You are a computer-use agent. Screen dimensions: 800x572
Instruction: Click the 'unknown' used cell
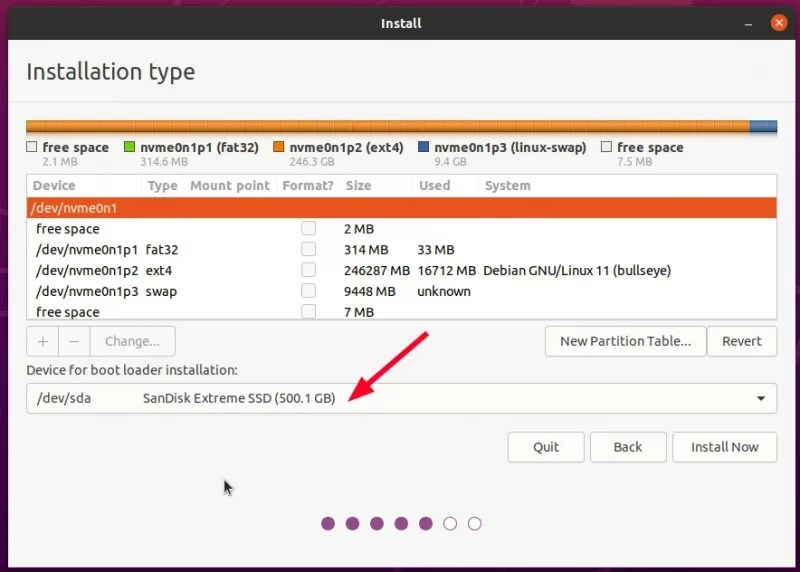point(444,291)
